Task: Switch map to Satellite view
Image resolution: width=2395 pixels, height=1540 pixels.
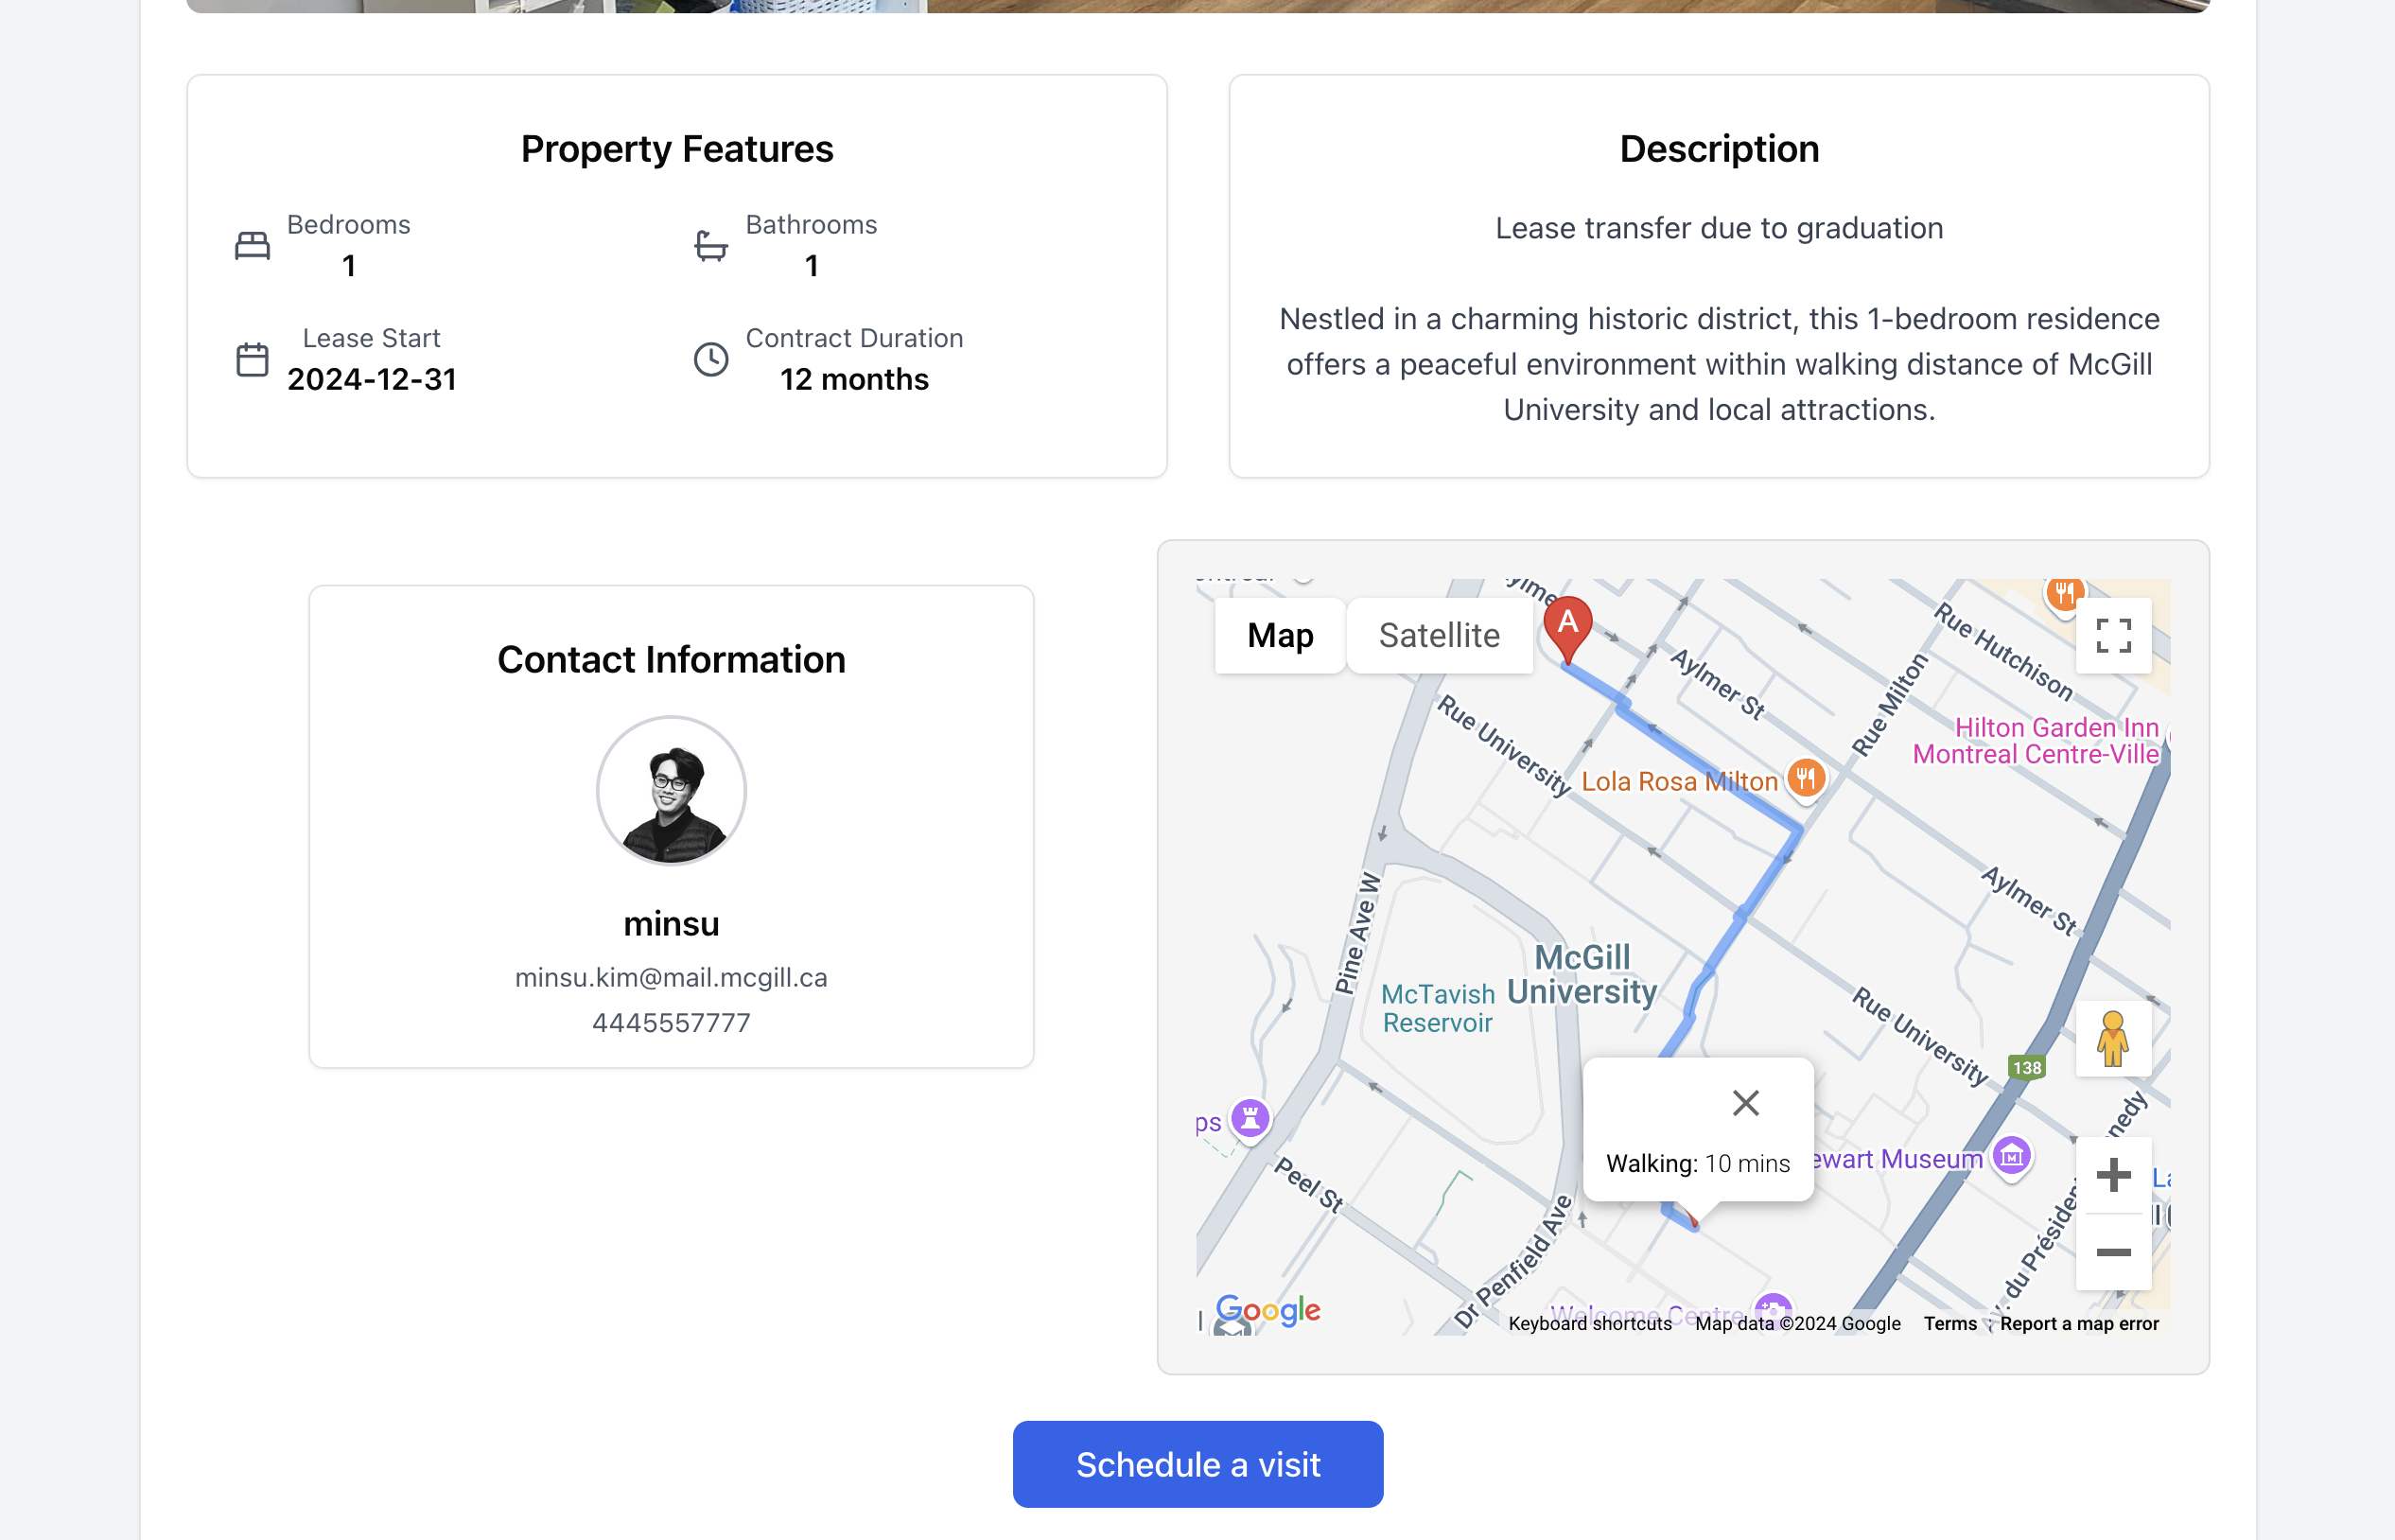Action: pyautogui.click(x=1438, y=636)
